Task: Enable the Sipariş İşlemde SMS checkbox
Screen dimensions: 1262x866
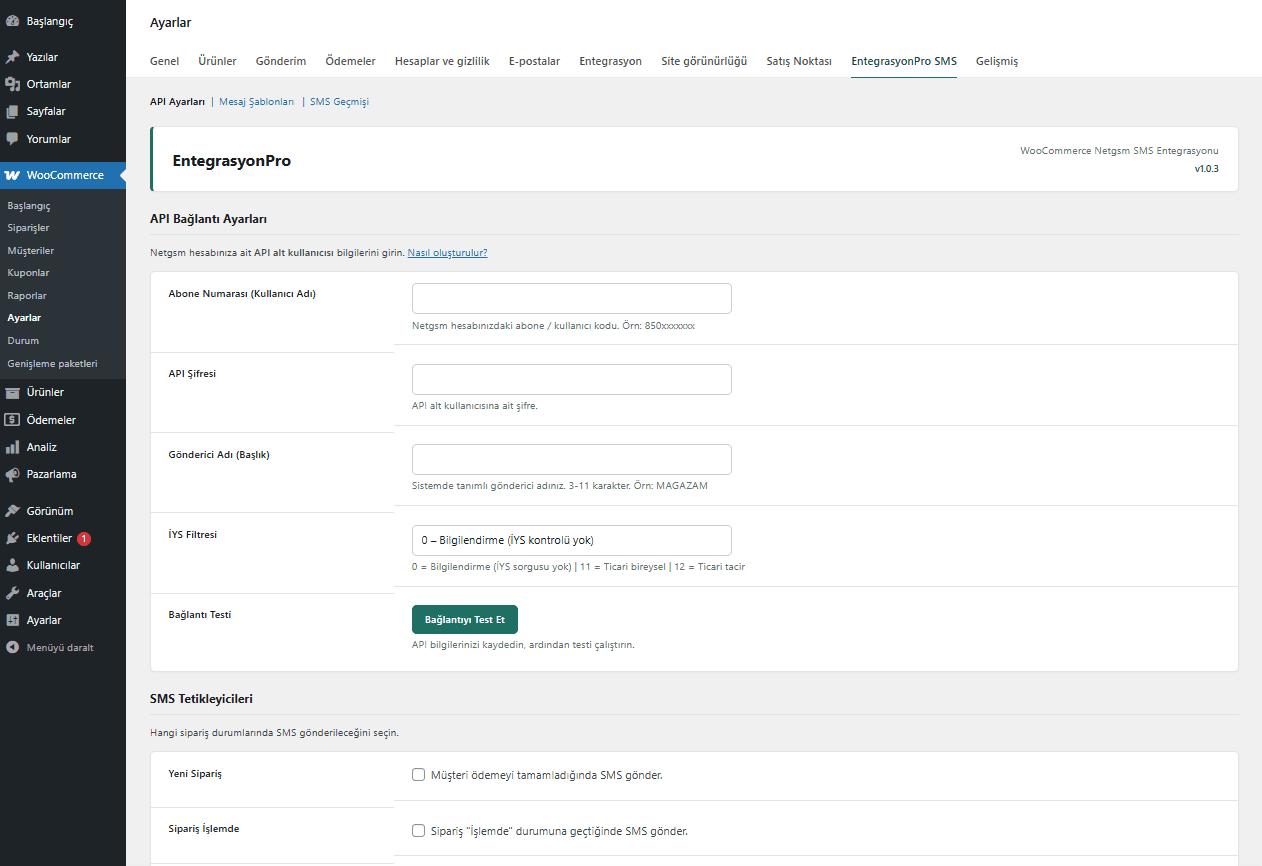Action: (419, 831)
